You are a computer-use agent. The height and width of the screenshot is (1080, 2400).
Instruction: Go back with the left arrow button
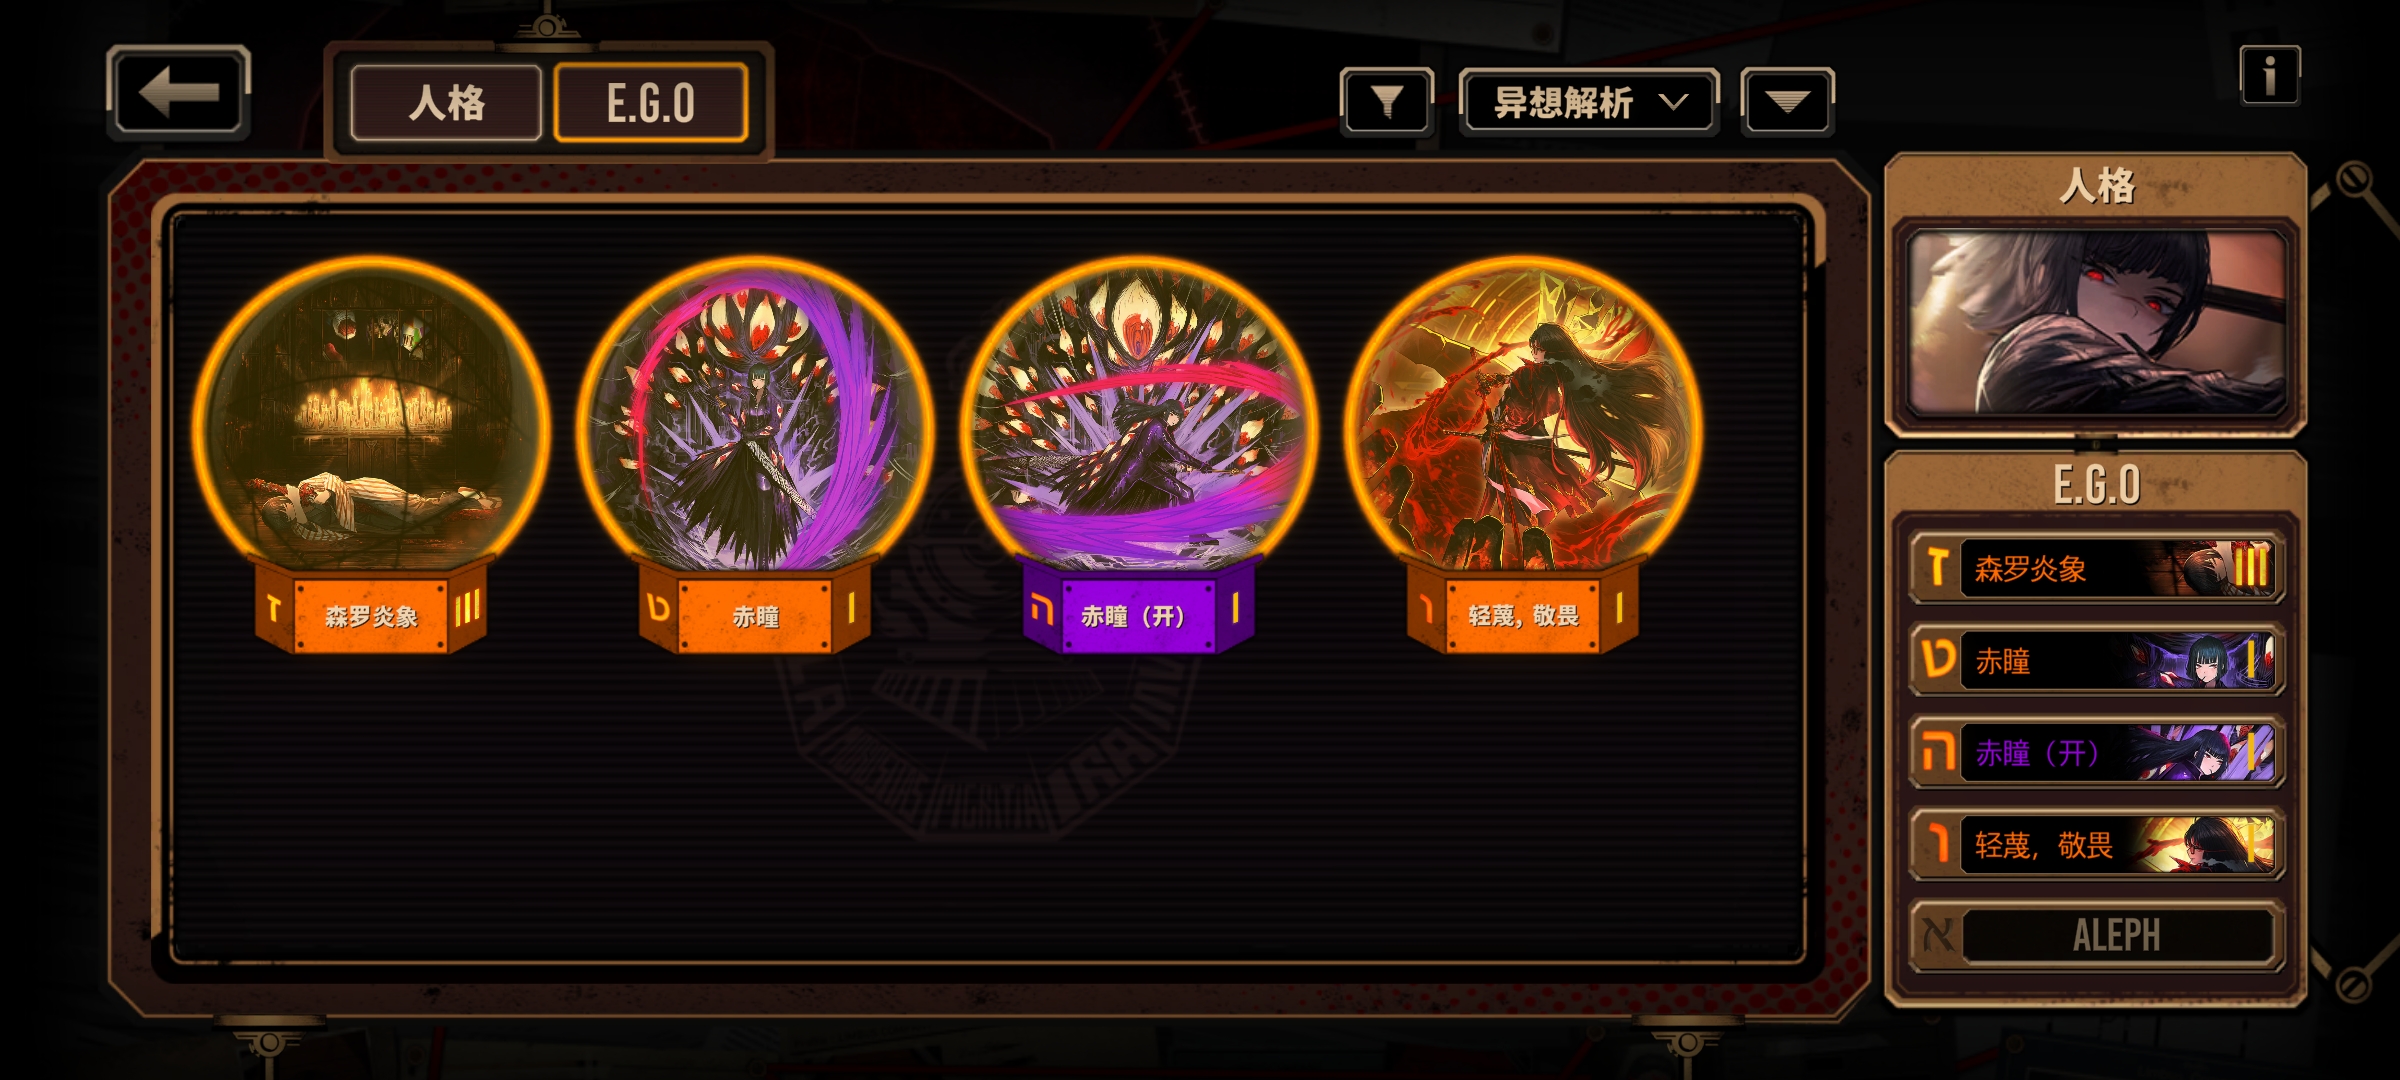[x=178, y=92]
